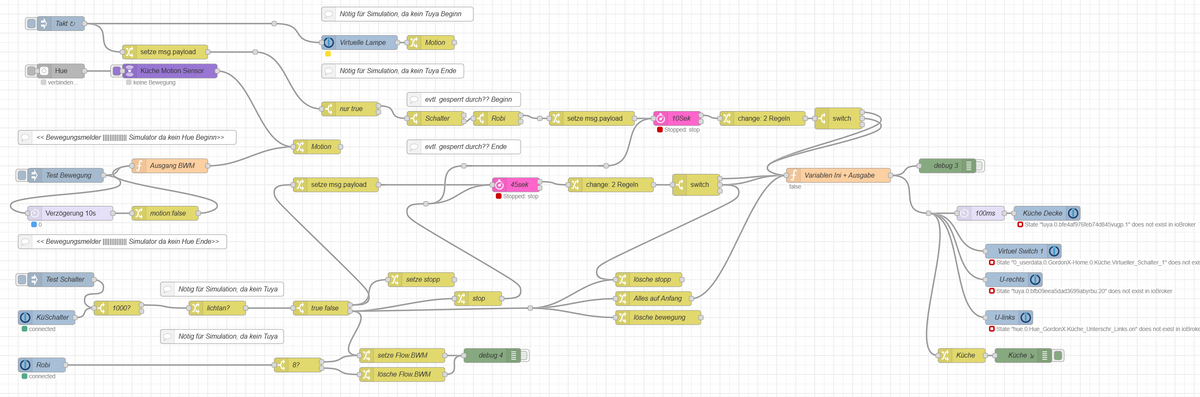Screen dimensions: 1200x397
Task: Select comment 'evtl. gesperrt durch?? Ende'
Action: click(x=463, y=147)
